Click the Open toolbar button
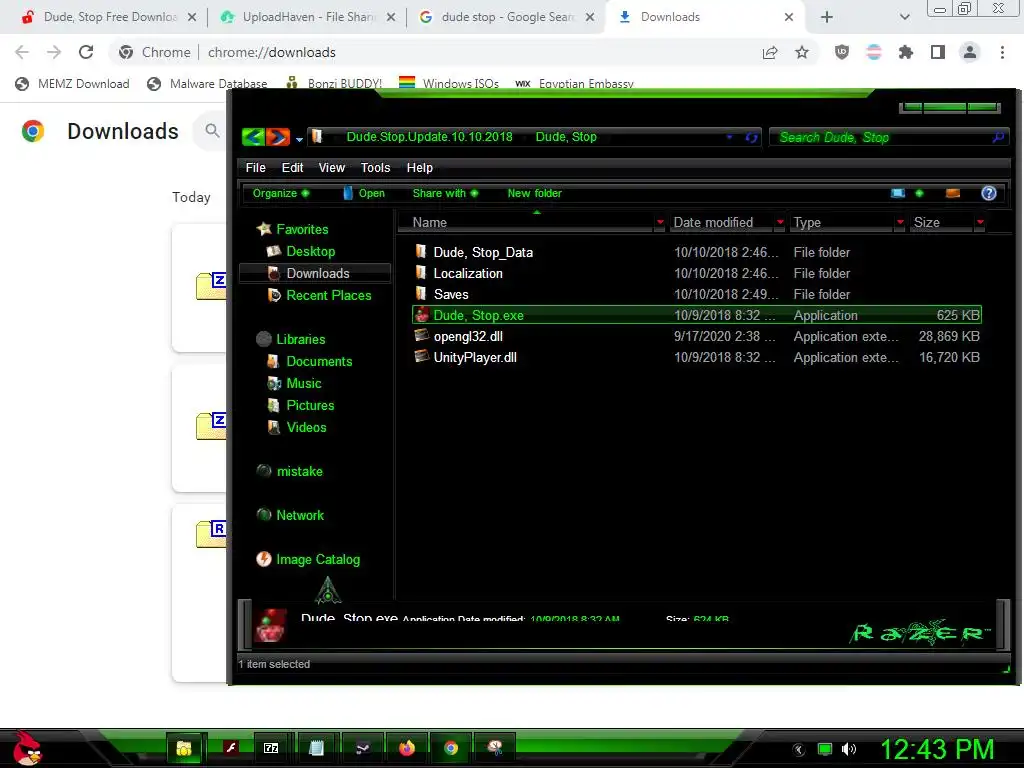1024x768 pixels. pyautogui.click(x=364, y=193)
